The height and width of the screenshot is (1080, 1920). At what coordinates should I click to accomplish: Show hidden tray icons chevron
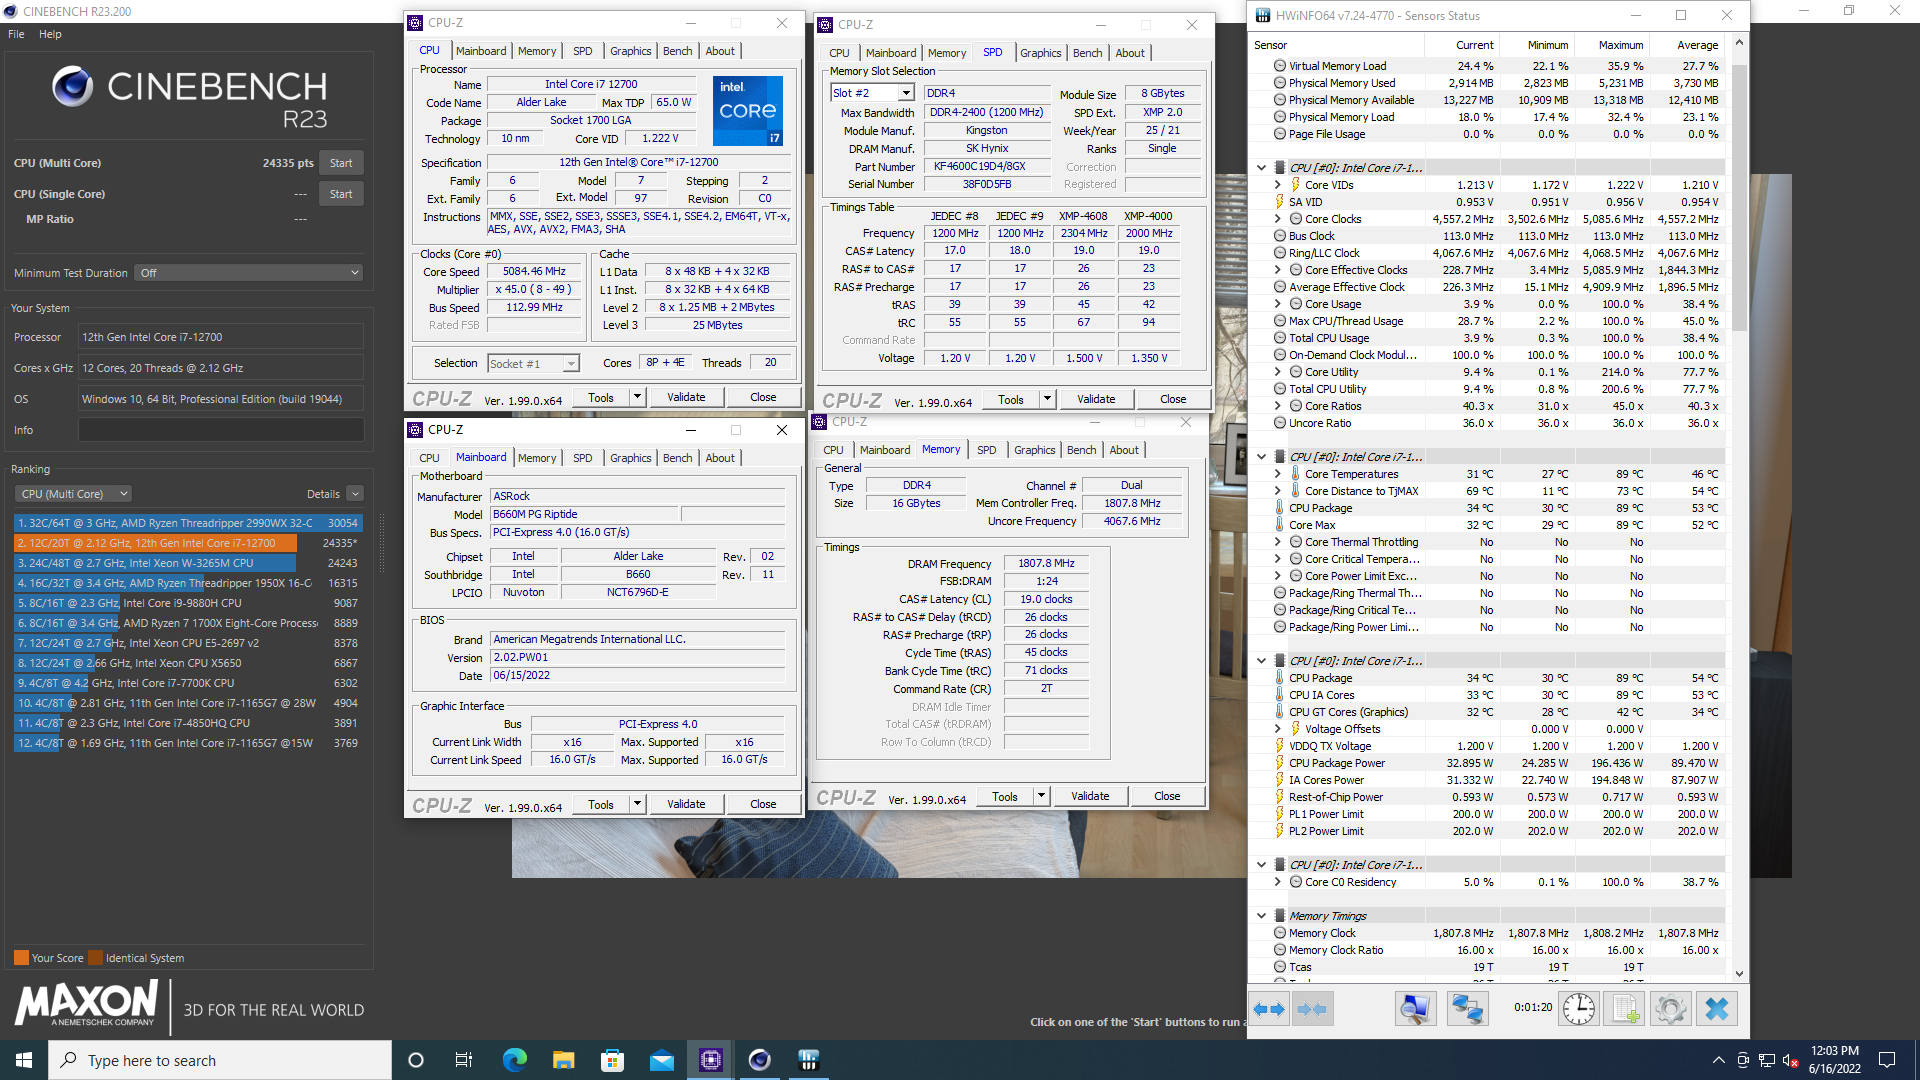click(1718, 1060)
